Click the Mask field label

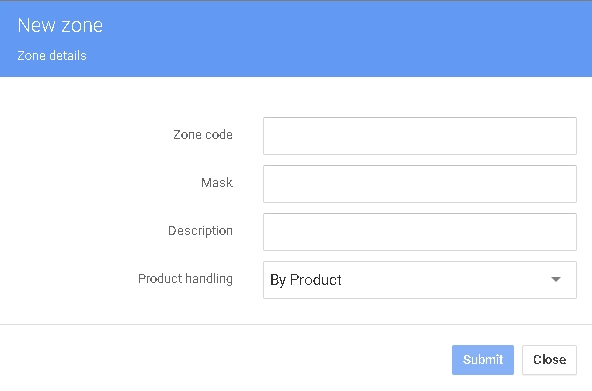click(x=217, y=183)
